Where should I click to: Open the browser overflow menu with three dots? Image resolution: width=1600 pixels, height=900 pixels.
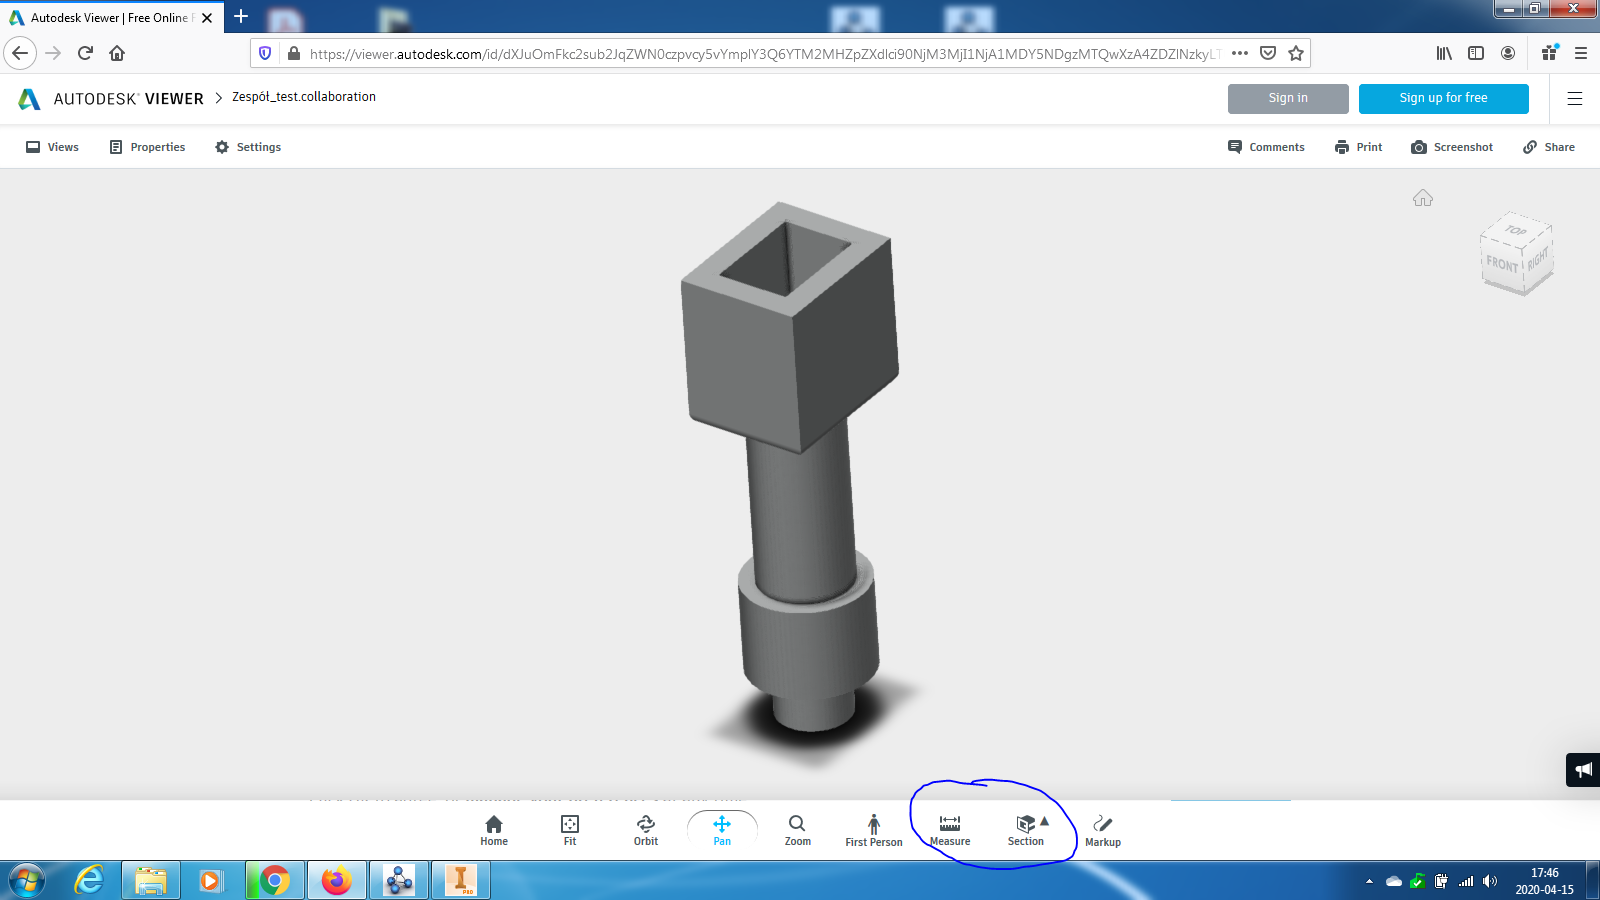[1239, 54]
